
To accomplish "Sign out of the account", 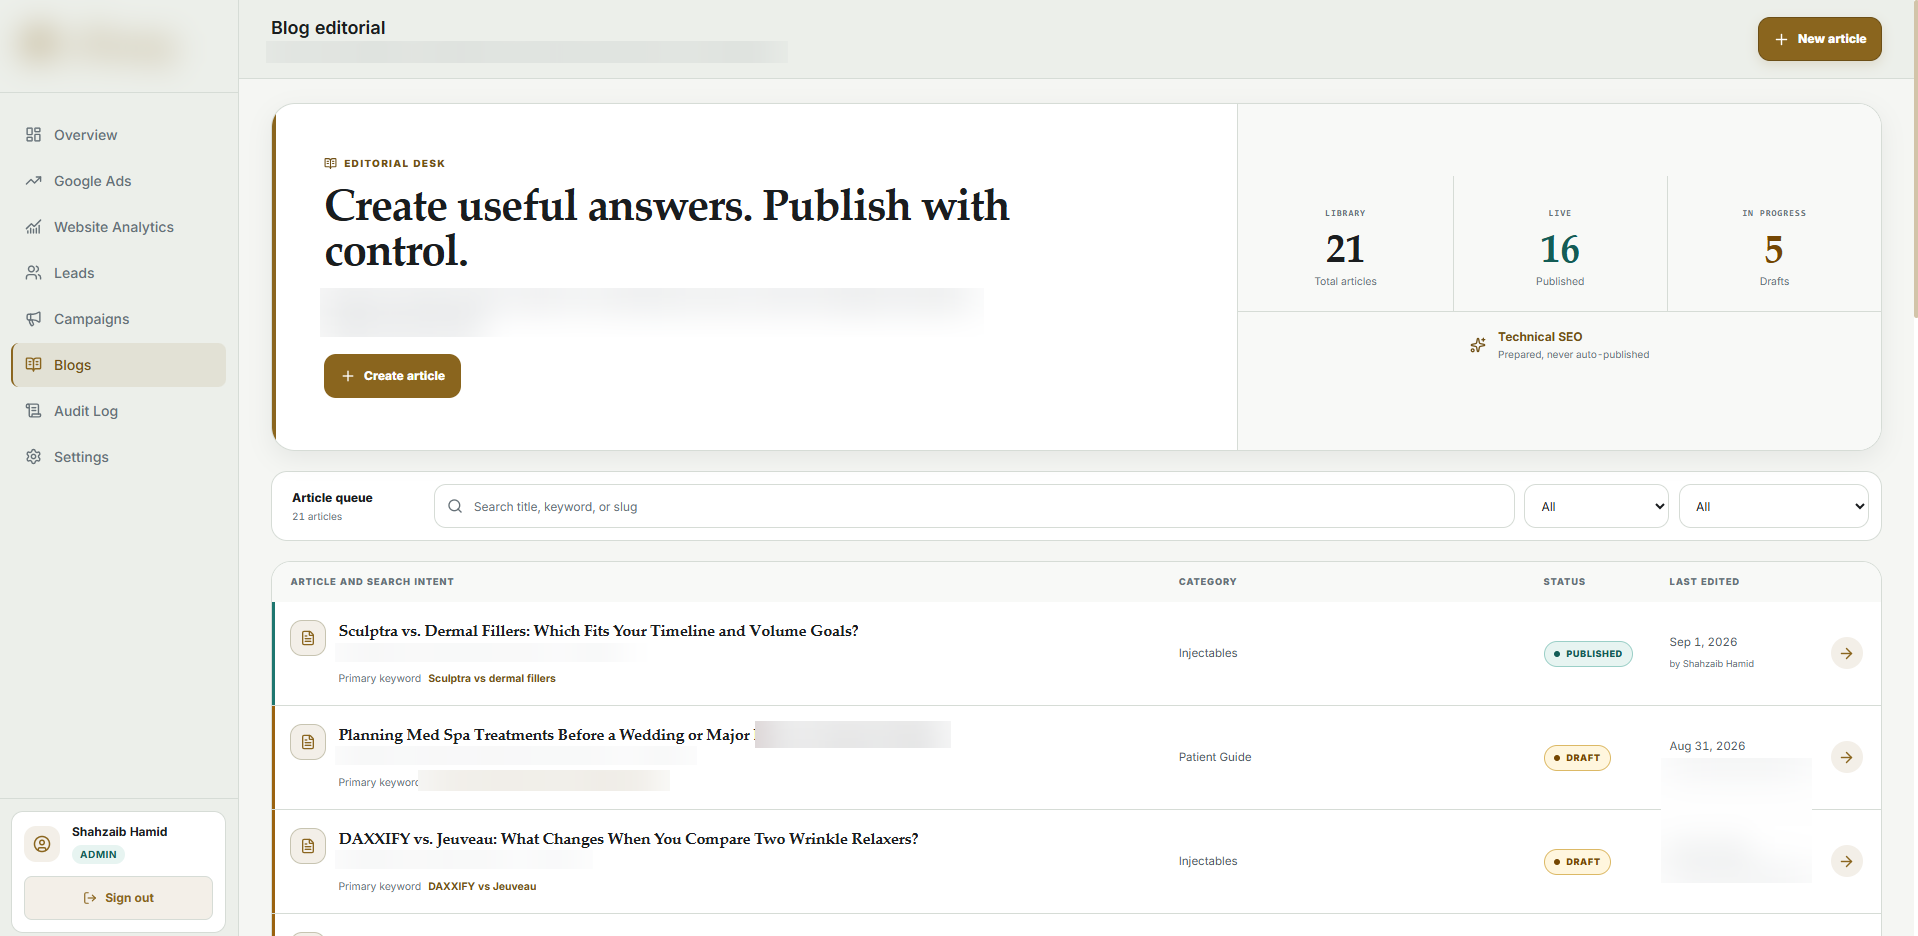I will pos(118,898).
